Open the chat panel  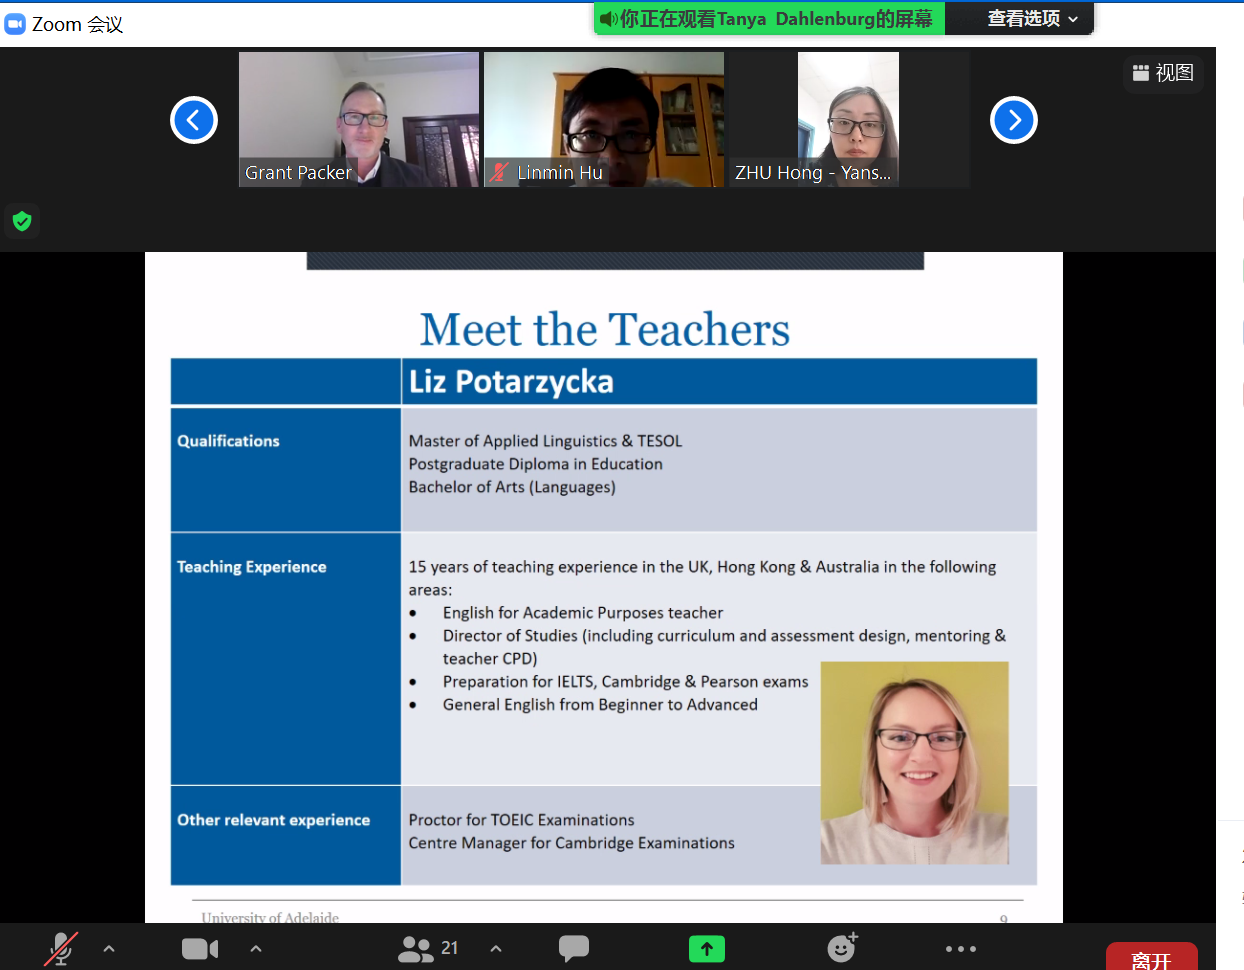pyautogui.click(x=573, y=948)
